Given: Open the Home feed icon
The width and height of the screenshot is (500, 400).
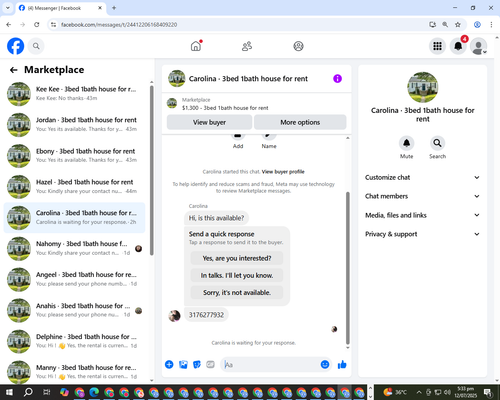Looking at the screenshot, I should 196,46.
